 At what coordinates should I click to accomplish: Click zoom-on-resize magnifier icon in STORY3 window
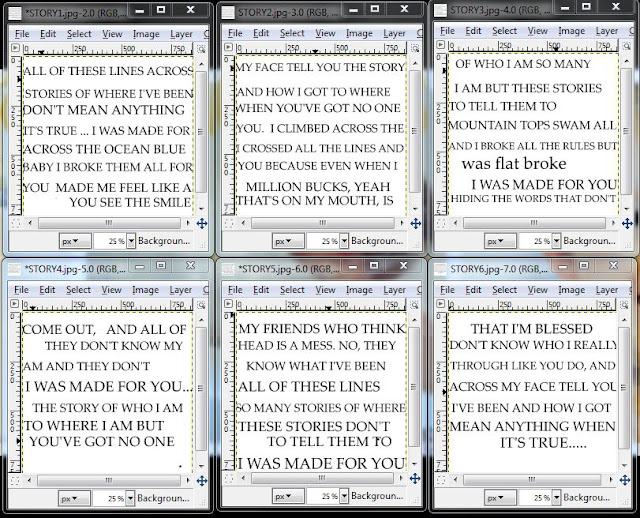click(627, 46)
